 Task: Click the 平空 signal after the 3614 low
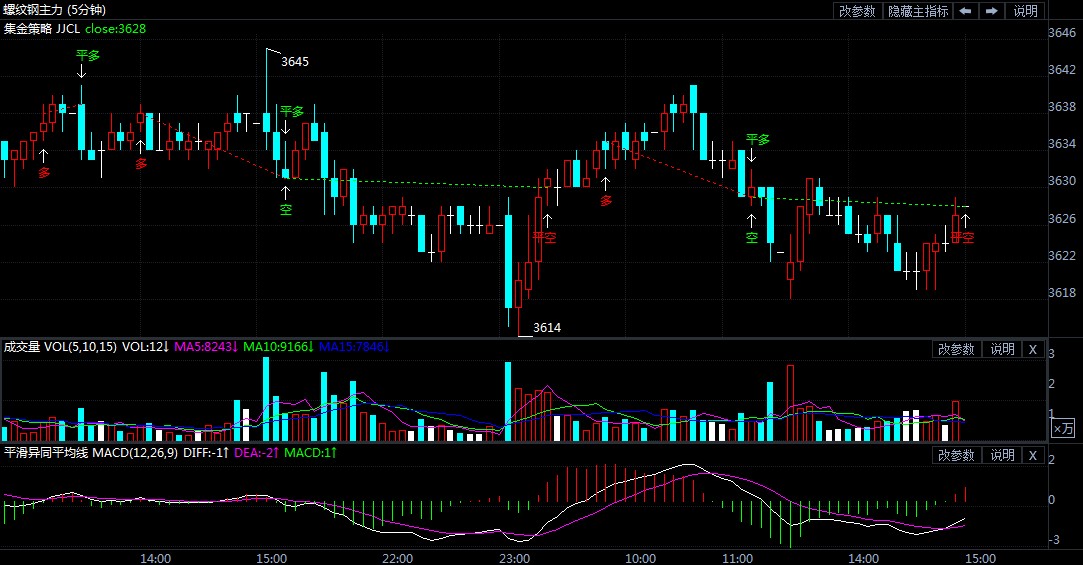coord(544,238)
